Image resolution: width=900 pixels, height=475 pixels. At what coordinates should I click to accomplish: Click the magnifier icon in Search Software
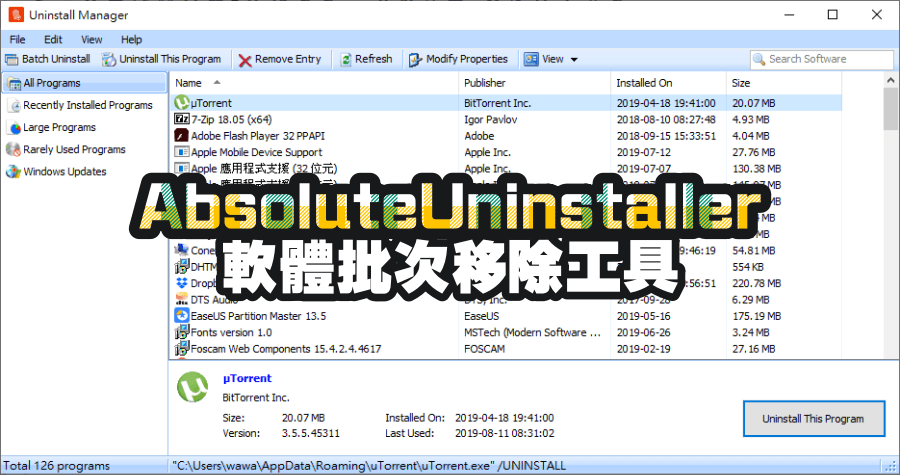click(759, 59)
